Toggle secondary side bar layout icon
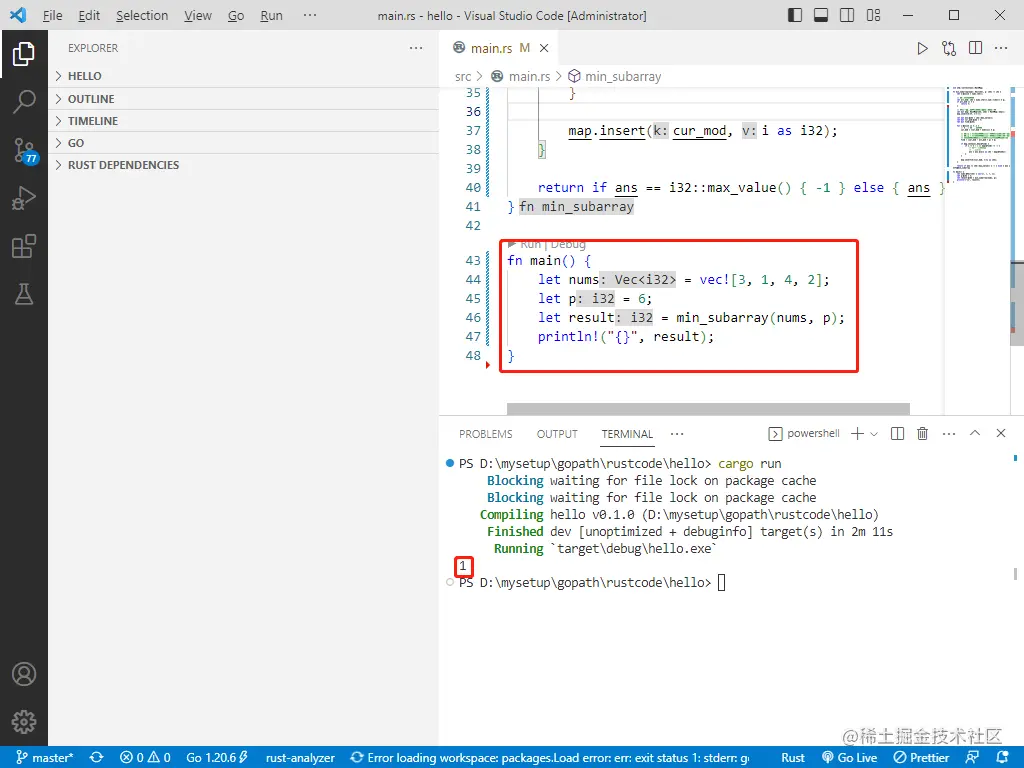1024x768 pixels. [x=847, y=15]
